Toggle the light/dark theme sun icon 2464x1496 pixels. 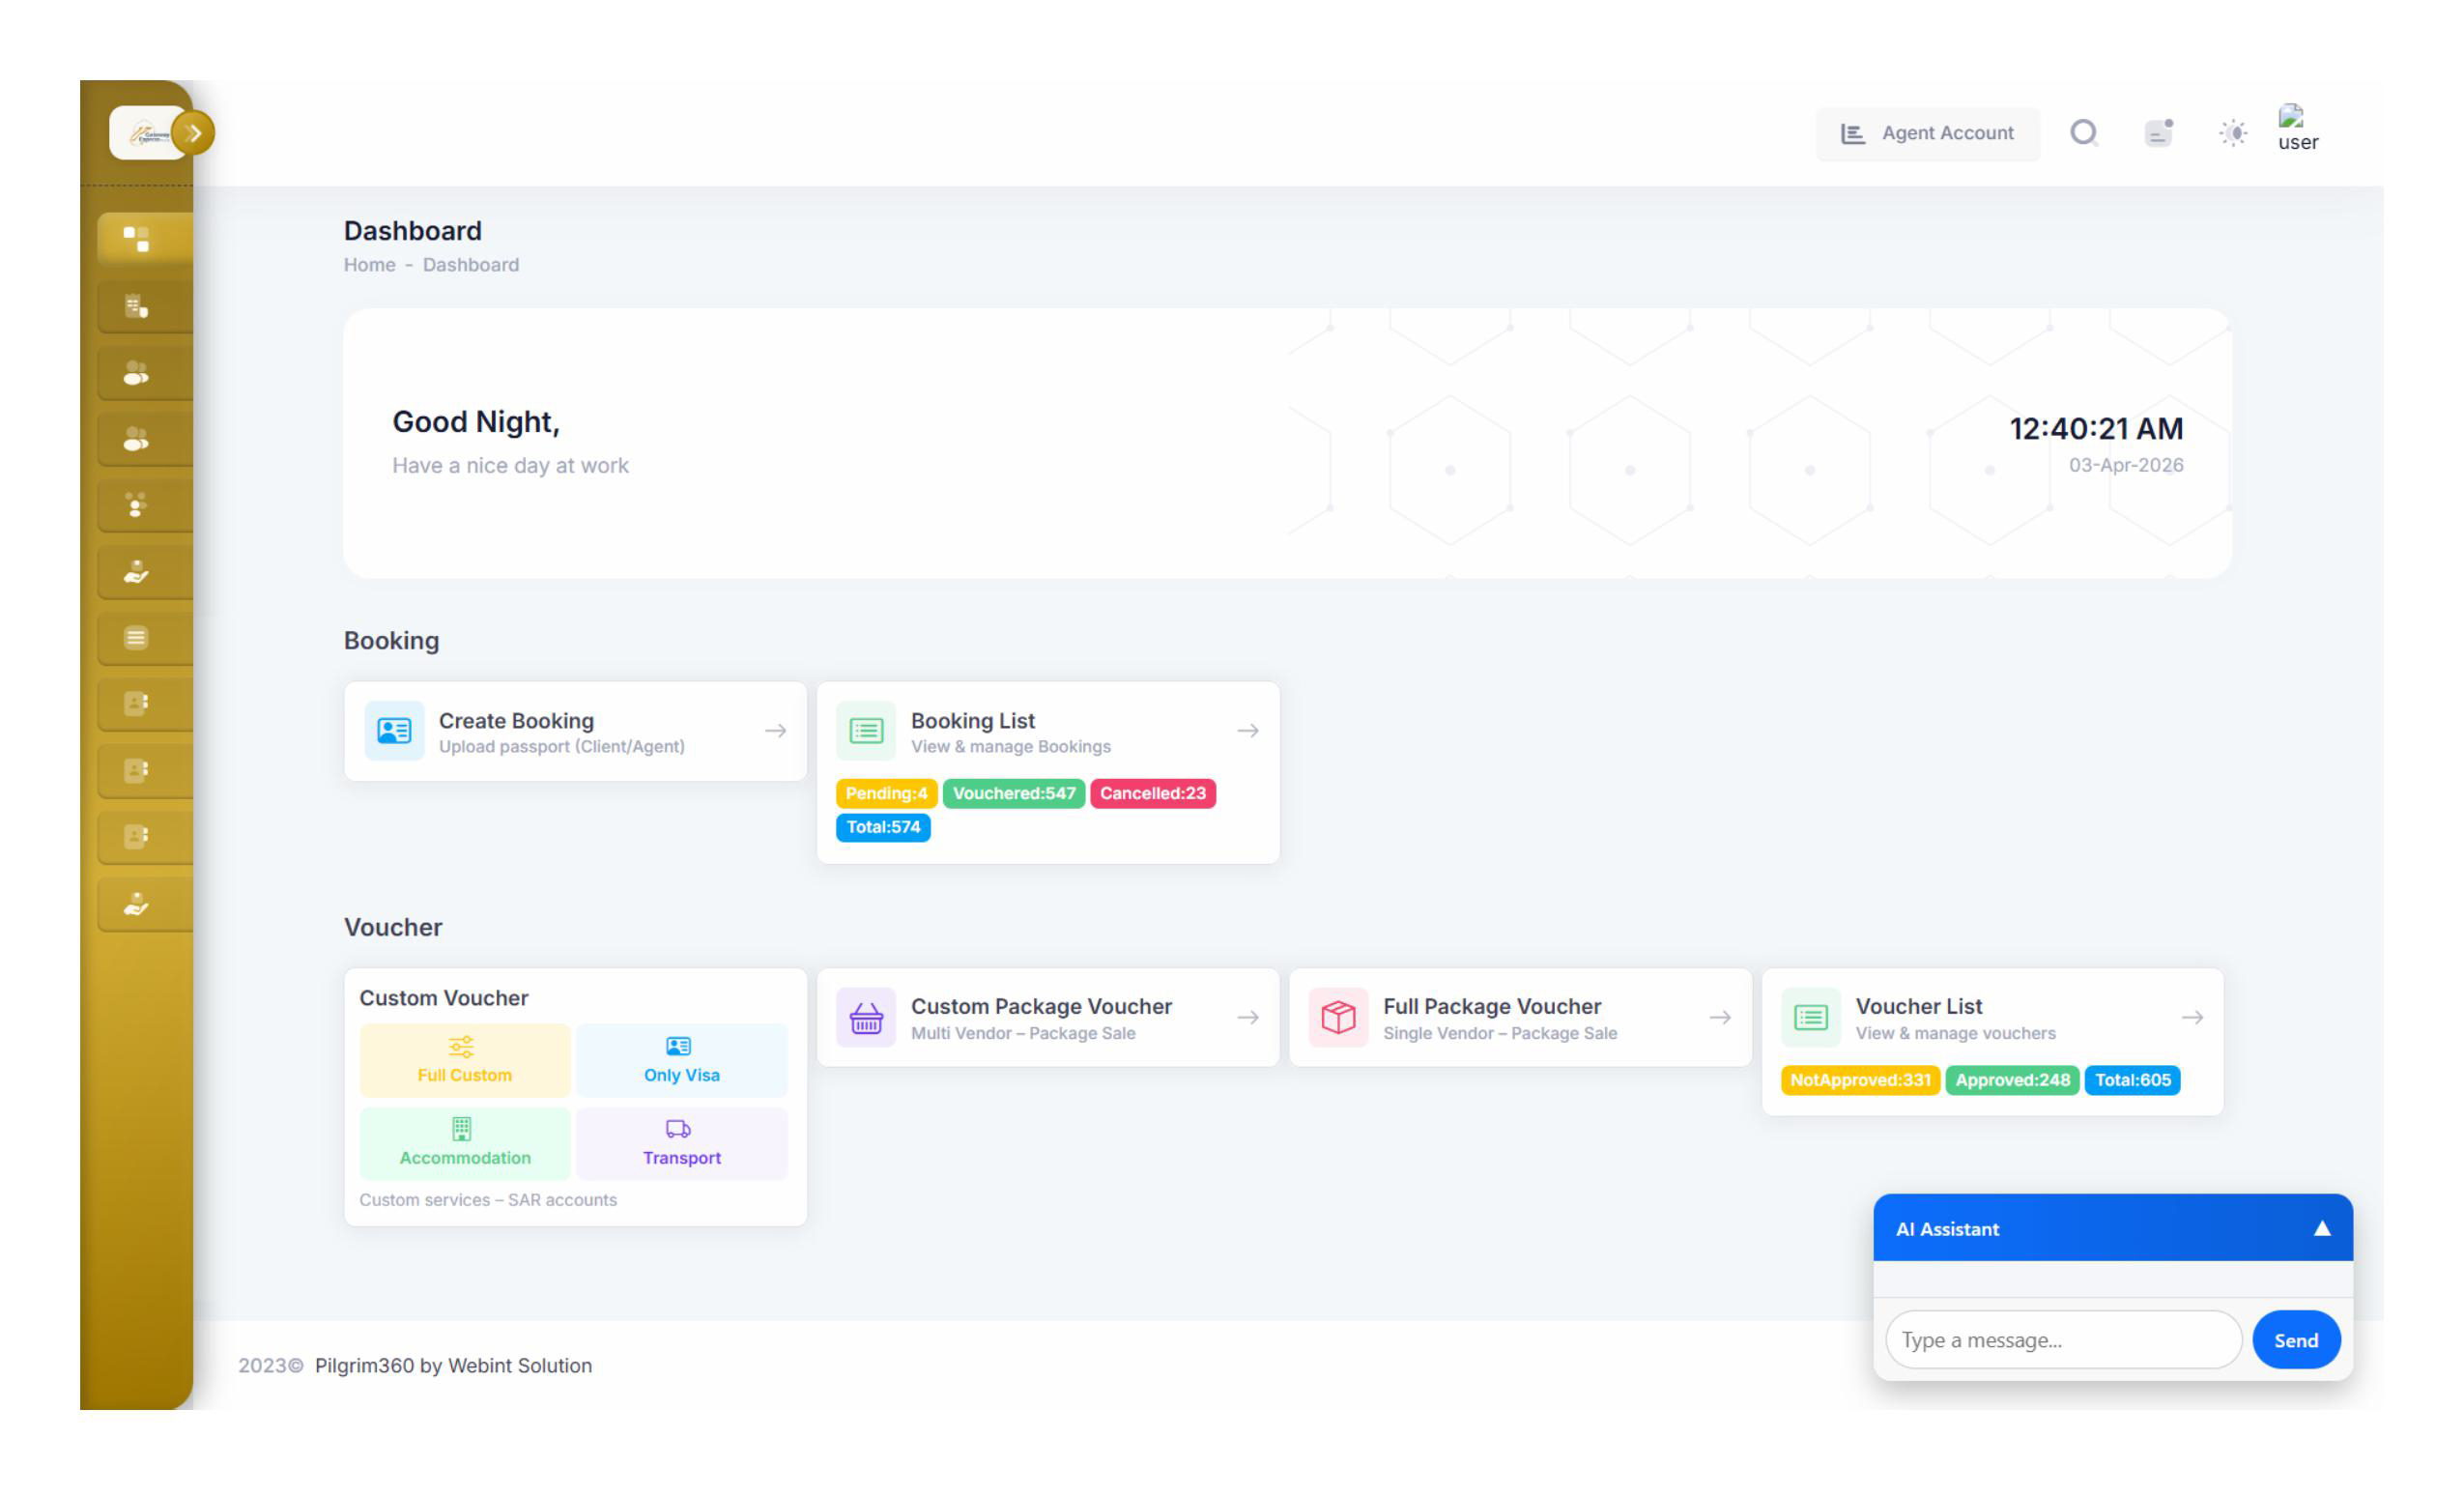(2232, 132)
